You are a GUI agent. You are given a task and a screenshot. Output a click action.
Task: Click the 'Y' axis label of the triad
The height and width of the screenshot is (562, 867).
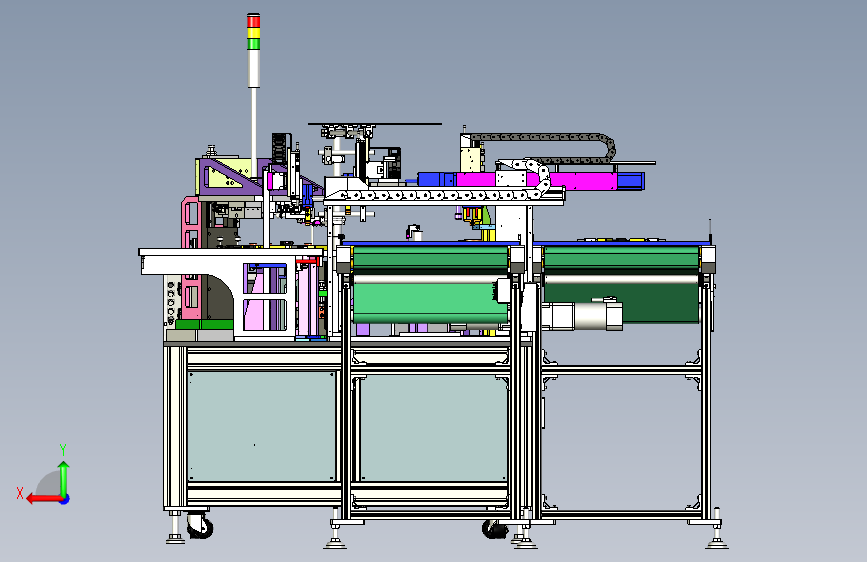pyautogui.click(x=63, y=450)
